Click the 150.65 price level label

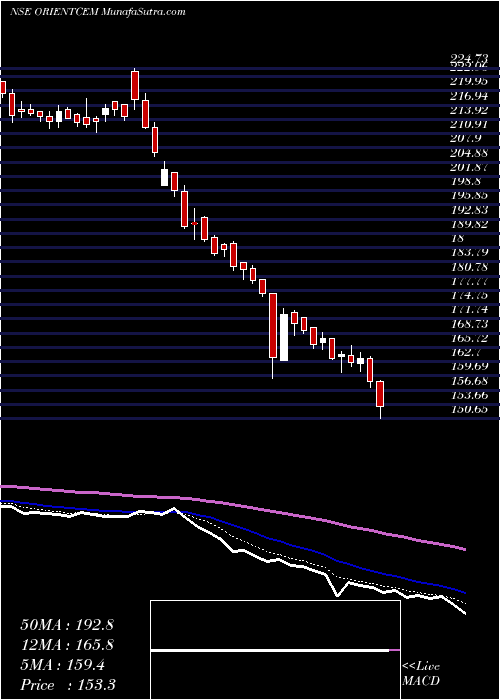coord(468,409)
